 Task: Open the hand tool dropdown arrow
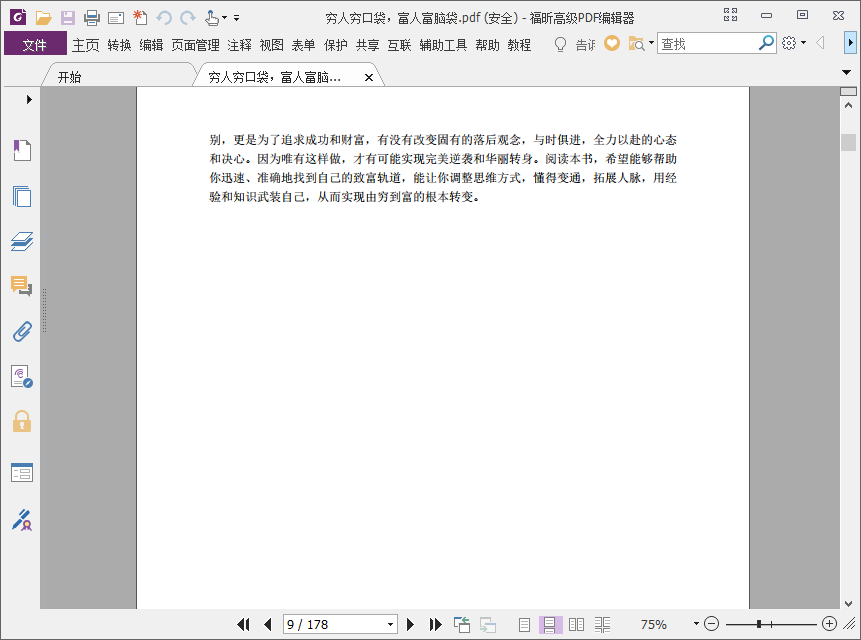225,18
